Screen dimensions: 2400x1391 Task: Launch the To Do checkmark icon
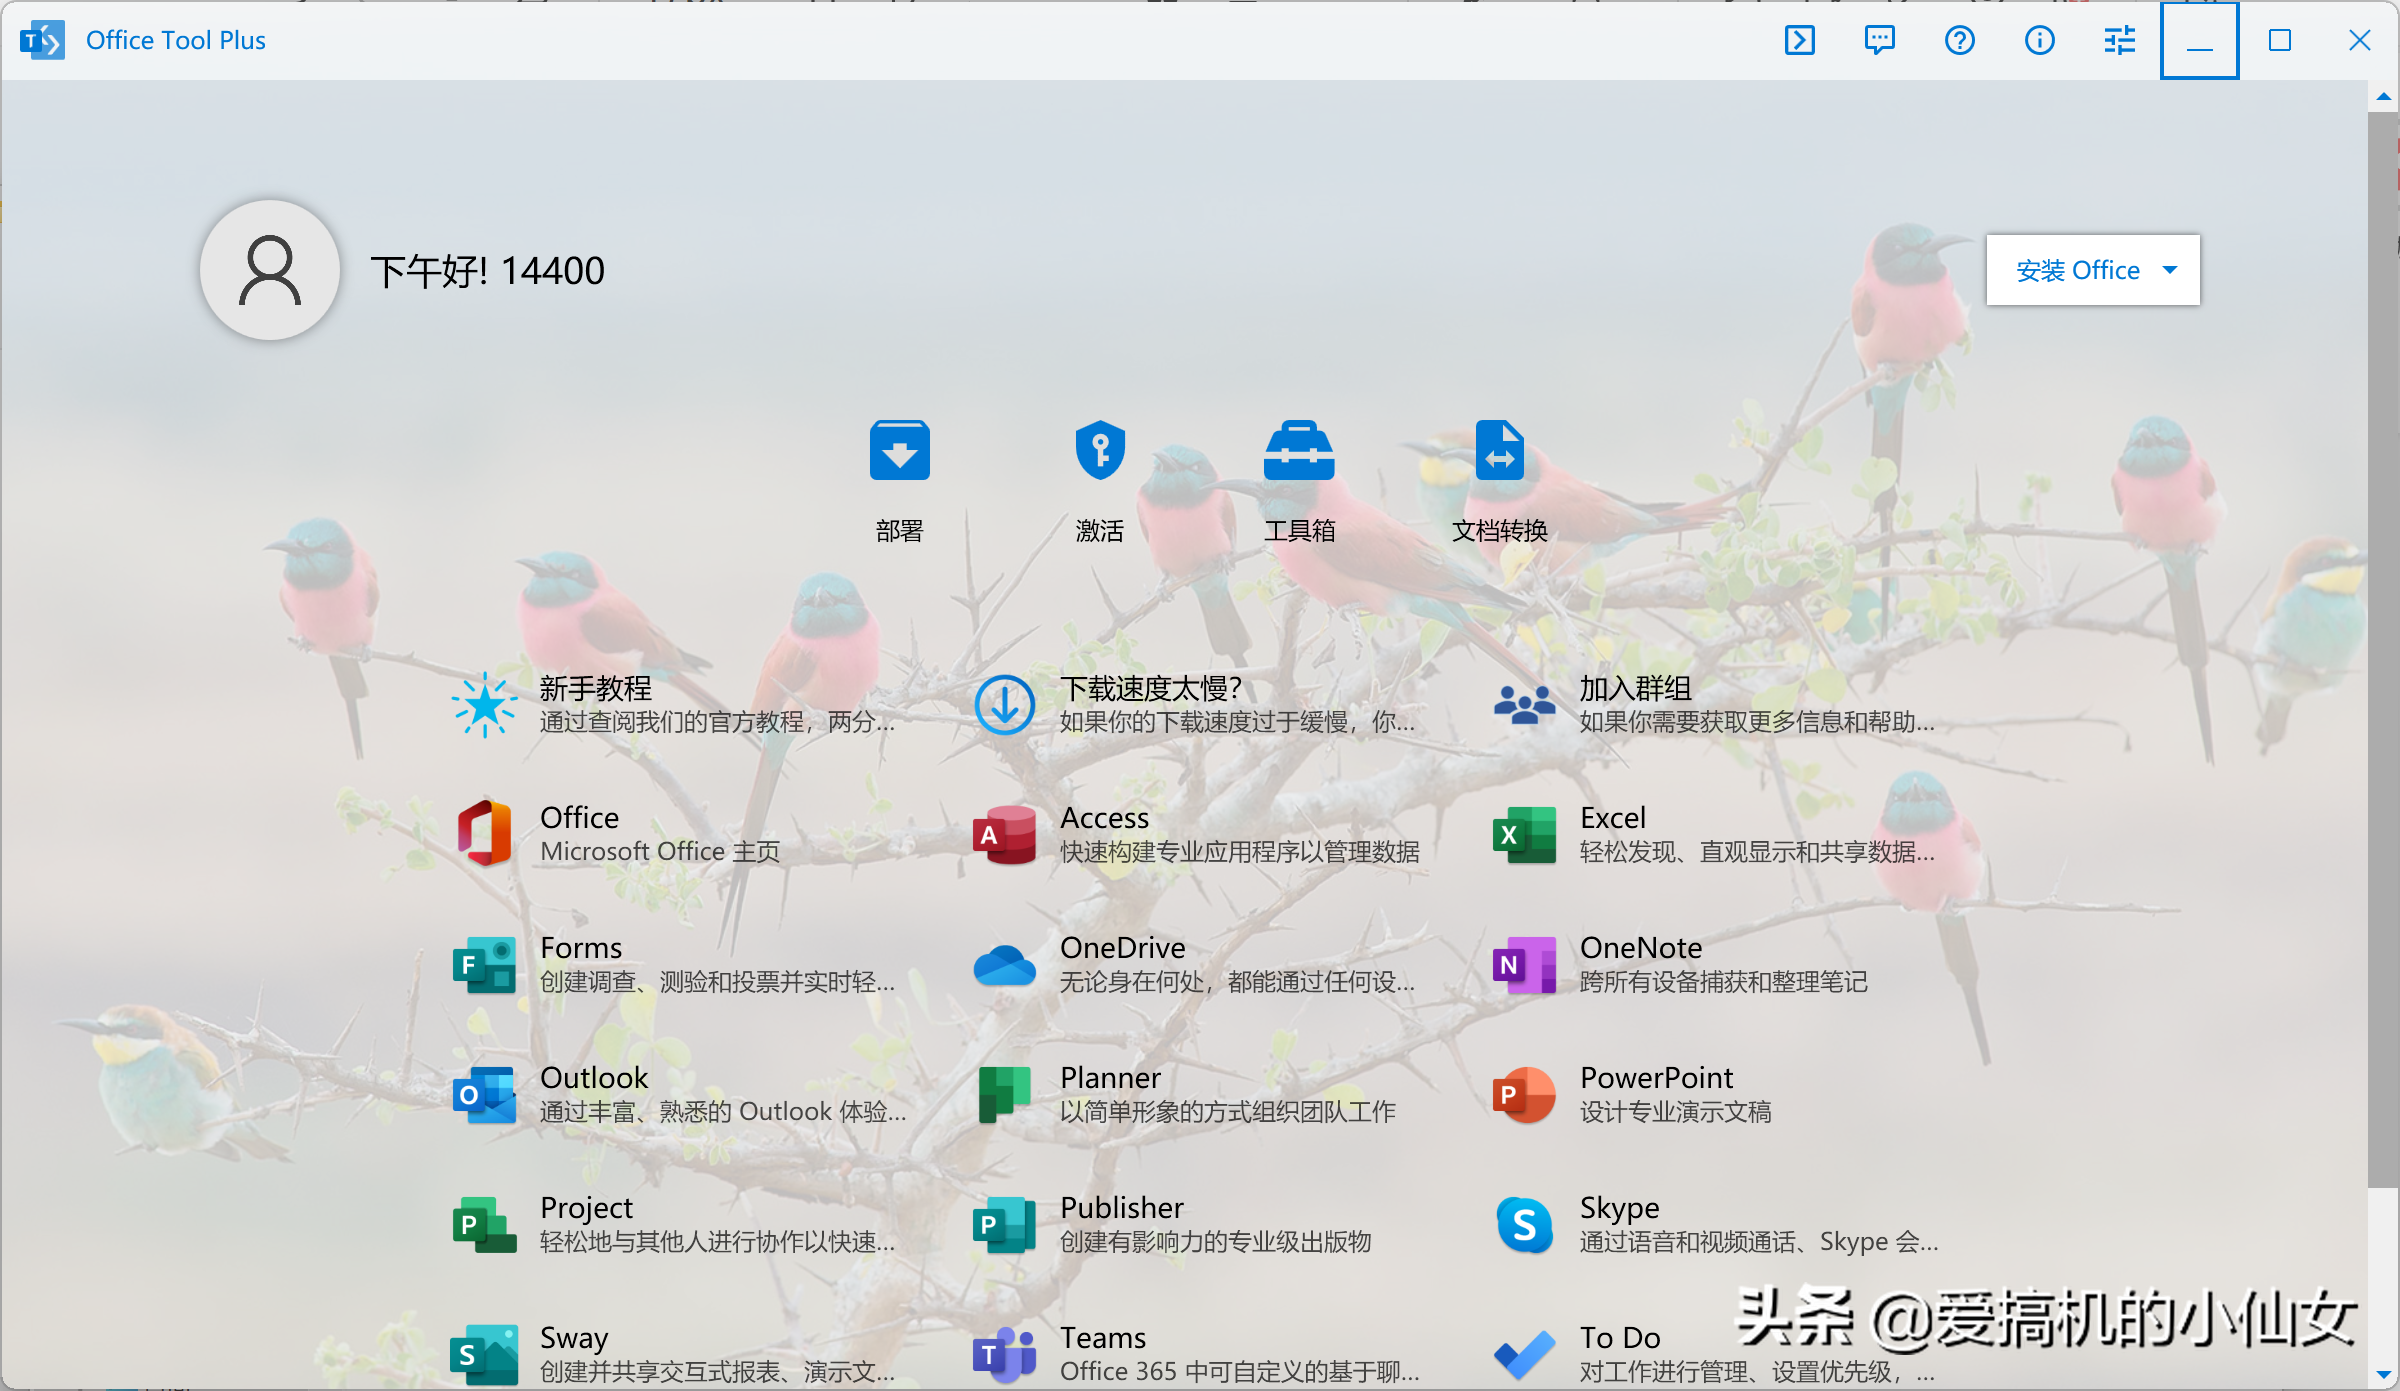pyautogui.click(x=1524, y=1354)
